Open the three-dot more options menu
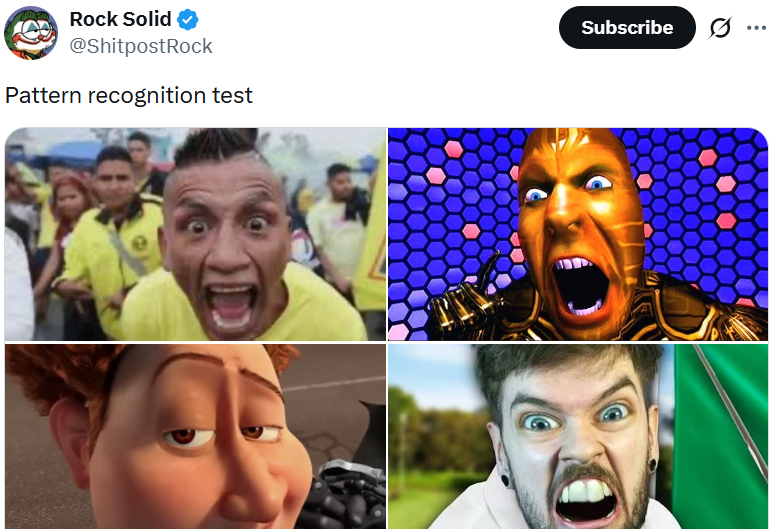This screenshot has width=772, height=529. (x=756, y=28)
